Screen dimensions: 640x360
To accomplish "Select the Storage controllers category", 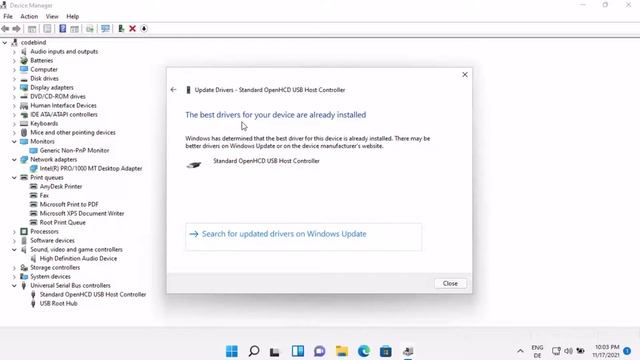I will (55, 267).
